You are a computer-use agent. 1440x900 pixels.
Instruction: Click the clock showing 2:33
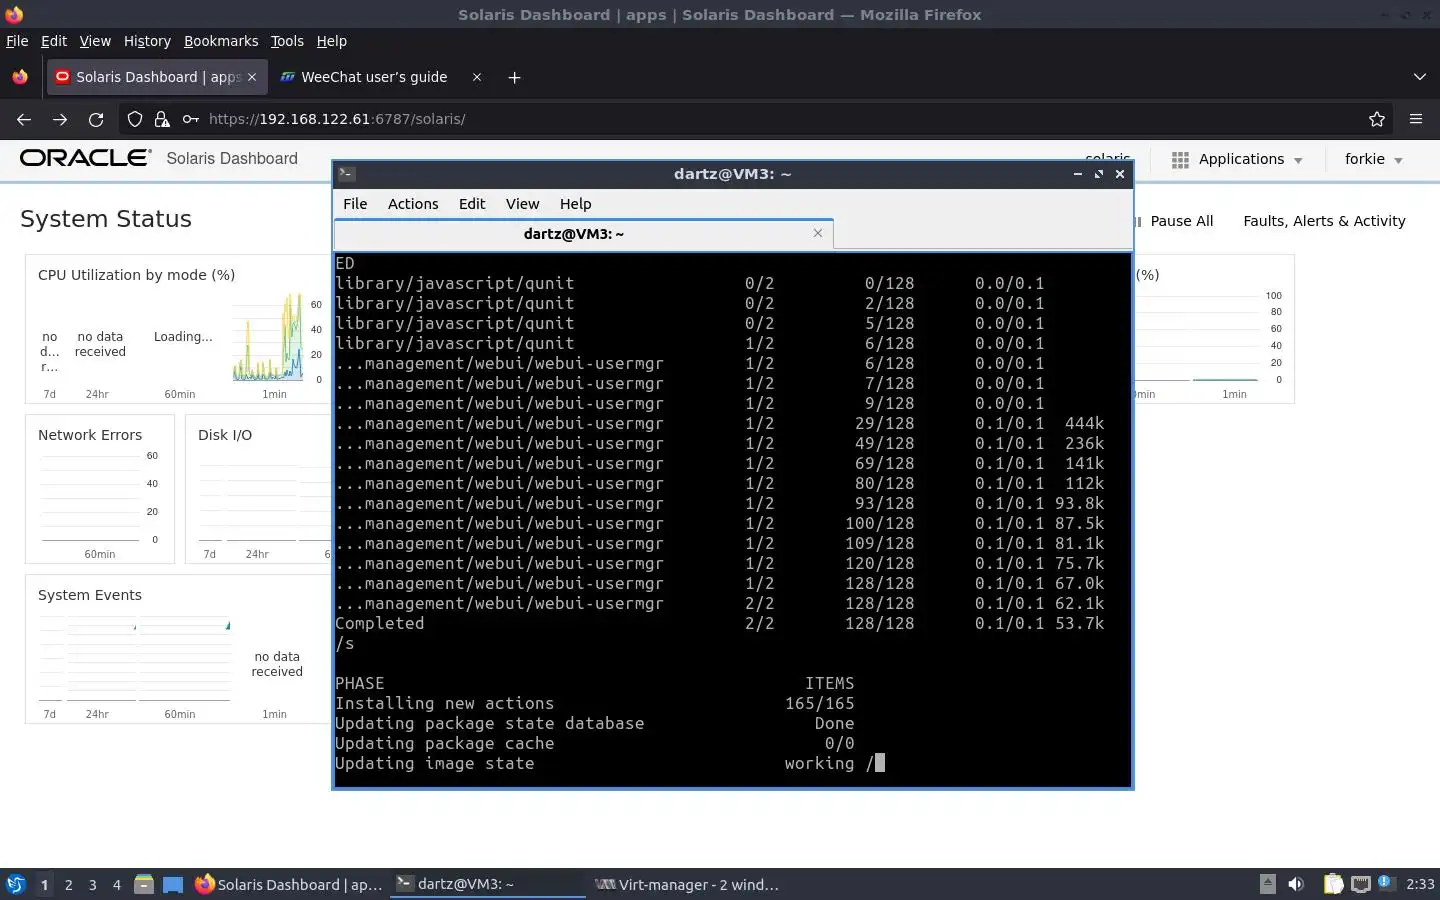click(1420, 884)
